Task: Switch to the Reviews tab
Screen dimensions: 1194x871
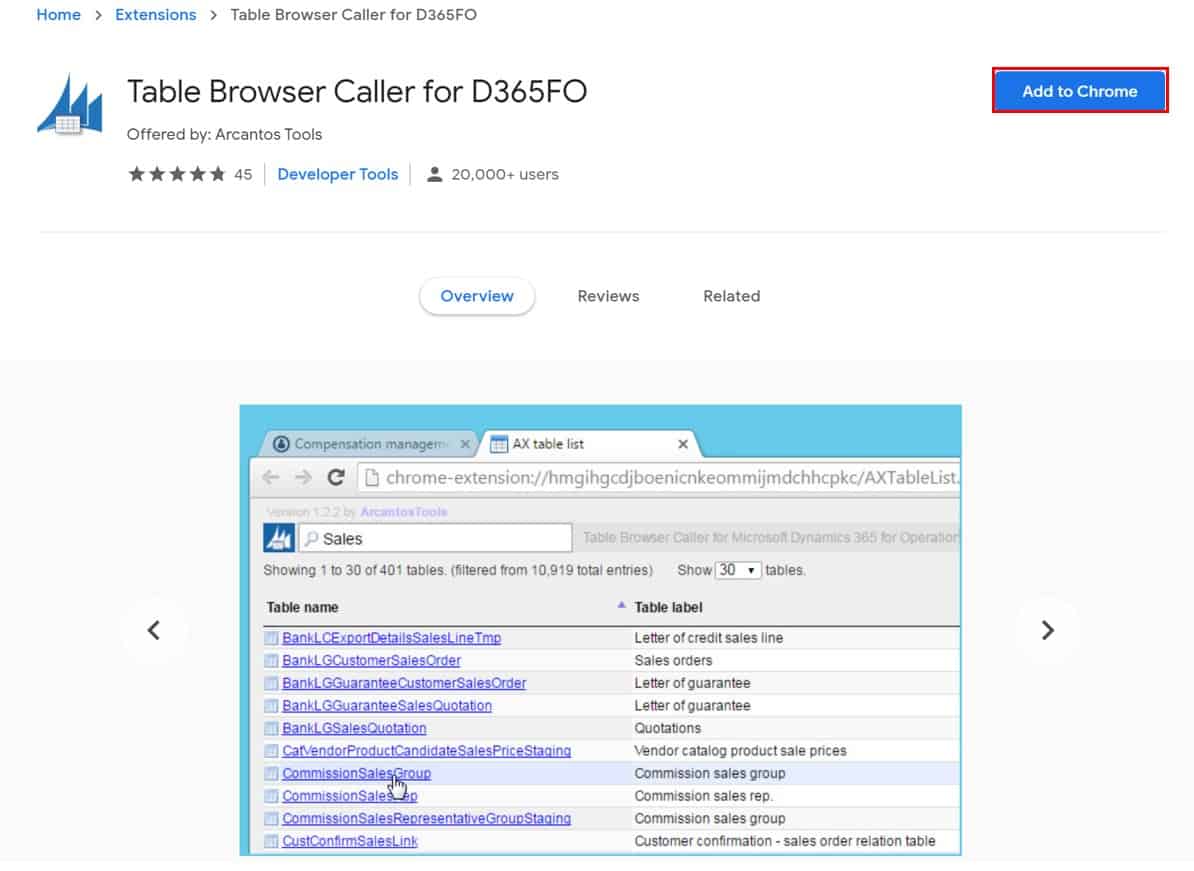Action: coord(608,296)
